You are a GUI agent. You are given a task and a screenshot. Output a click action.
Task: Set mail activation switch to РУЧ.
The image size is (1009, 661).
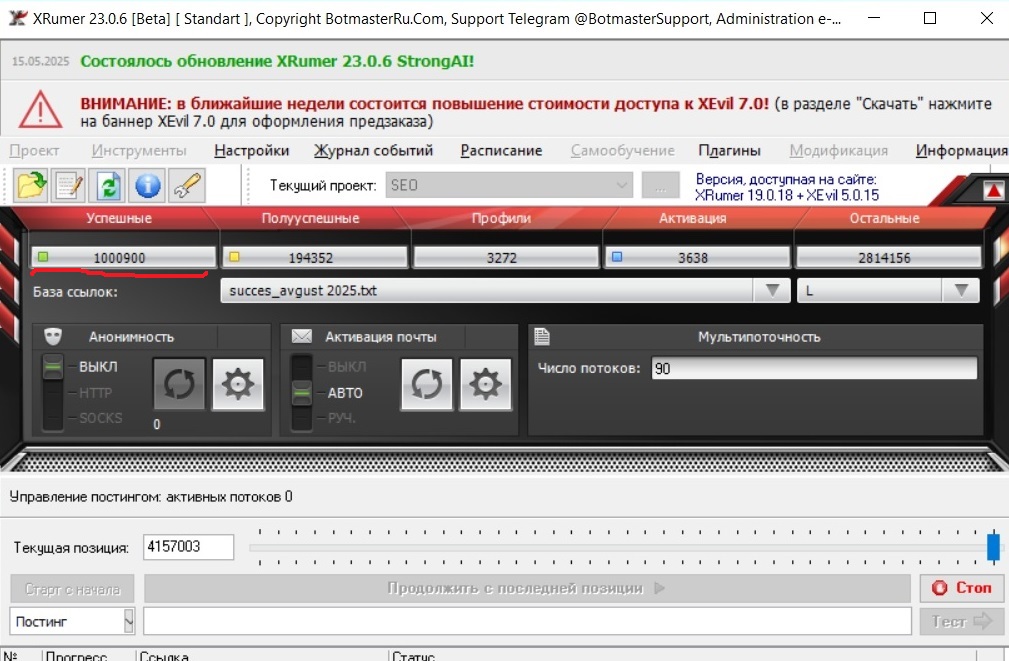[x=341, y=418]
